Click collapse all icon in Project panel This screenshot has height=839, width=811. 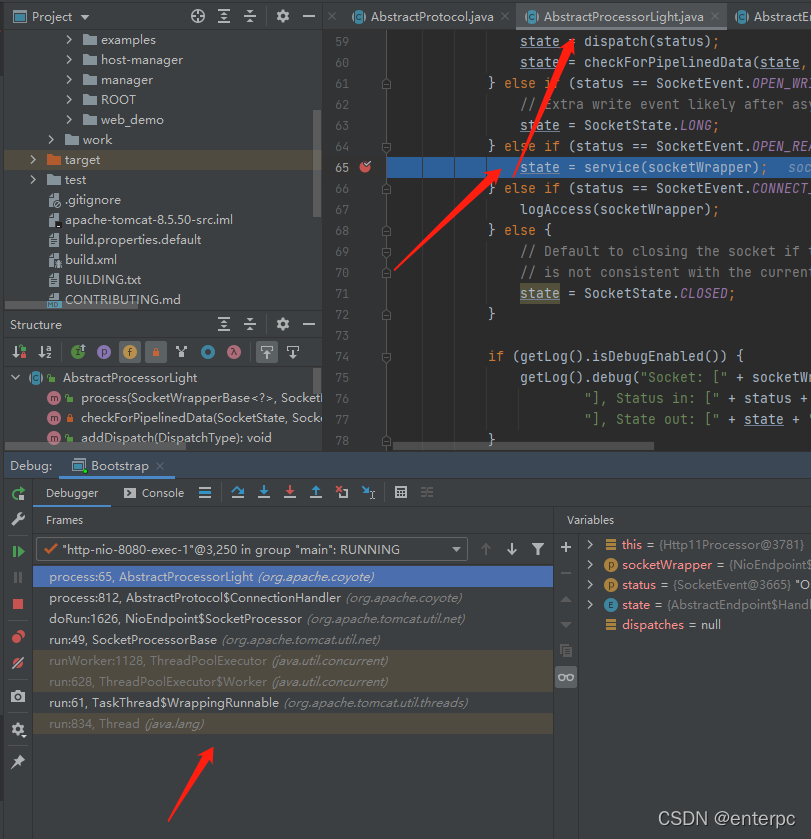click(x=250, y=17)
